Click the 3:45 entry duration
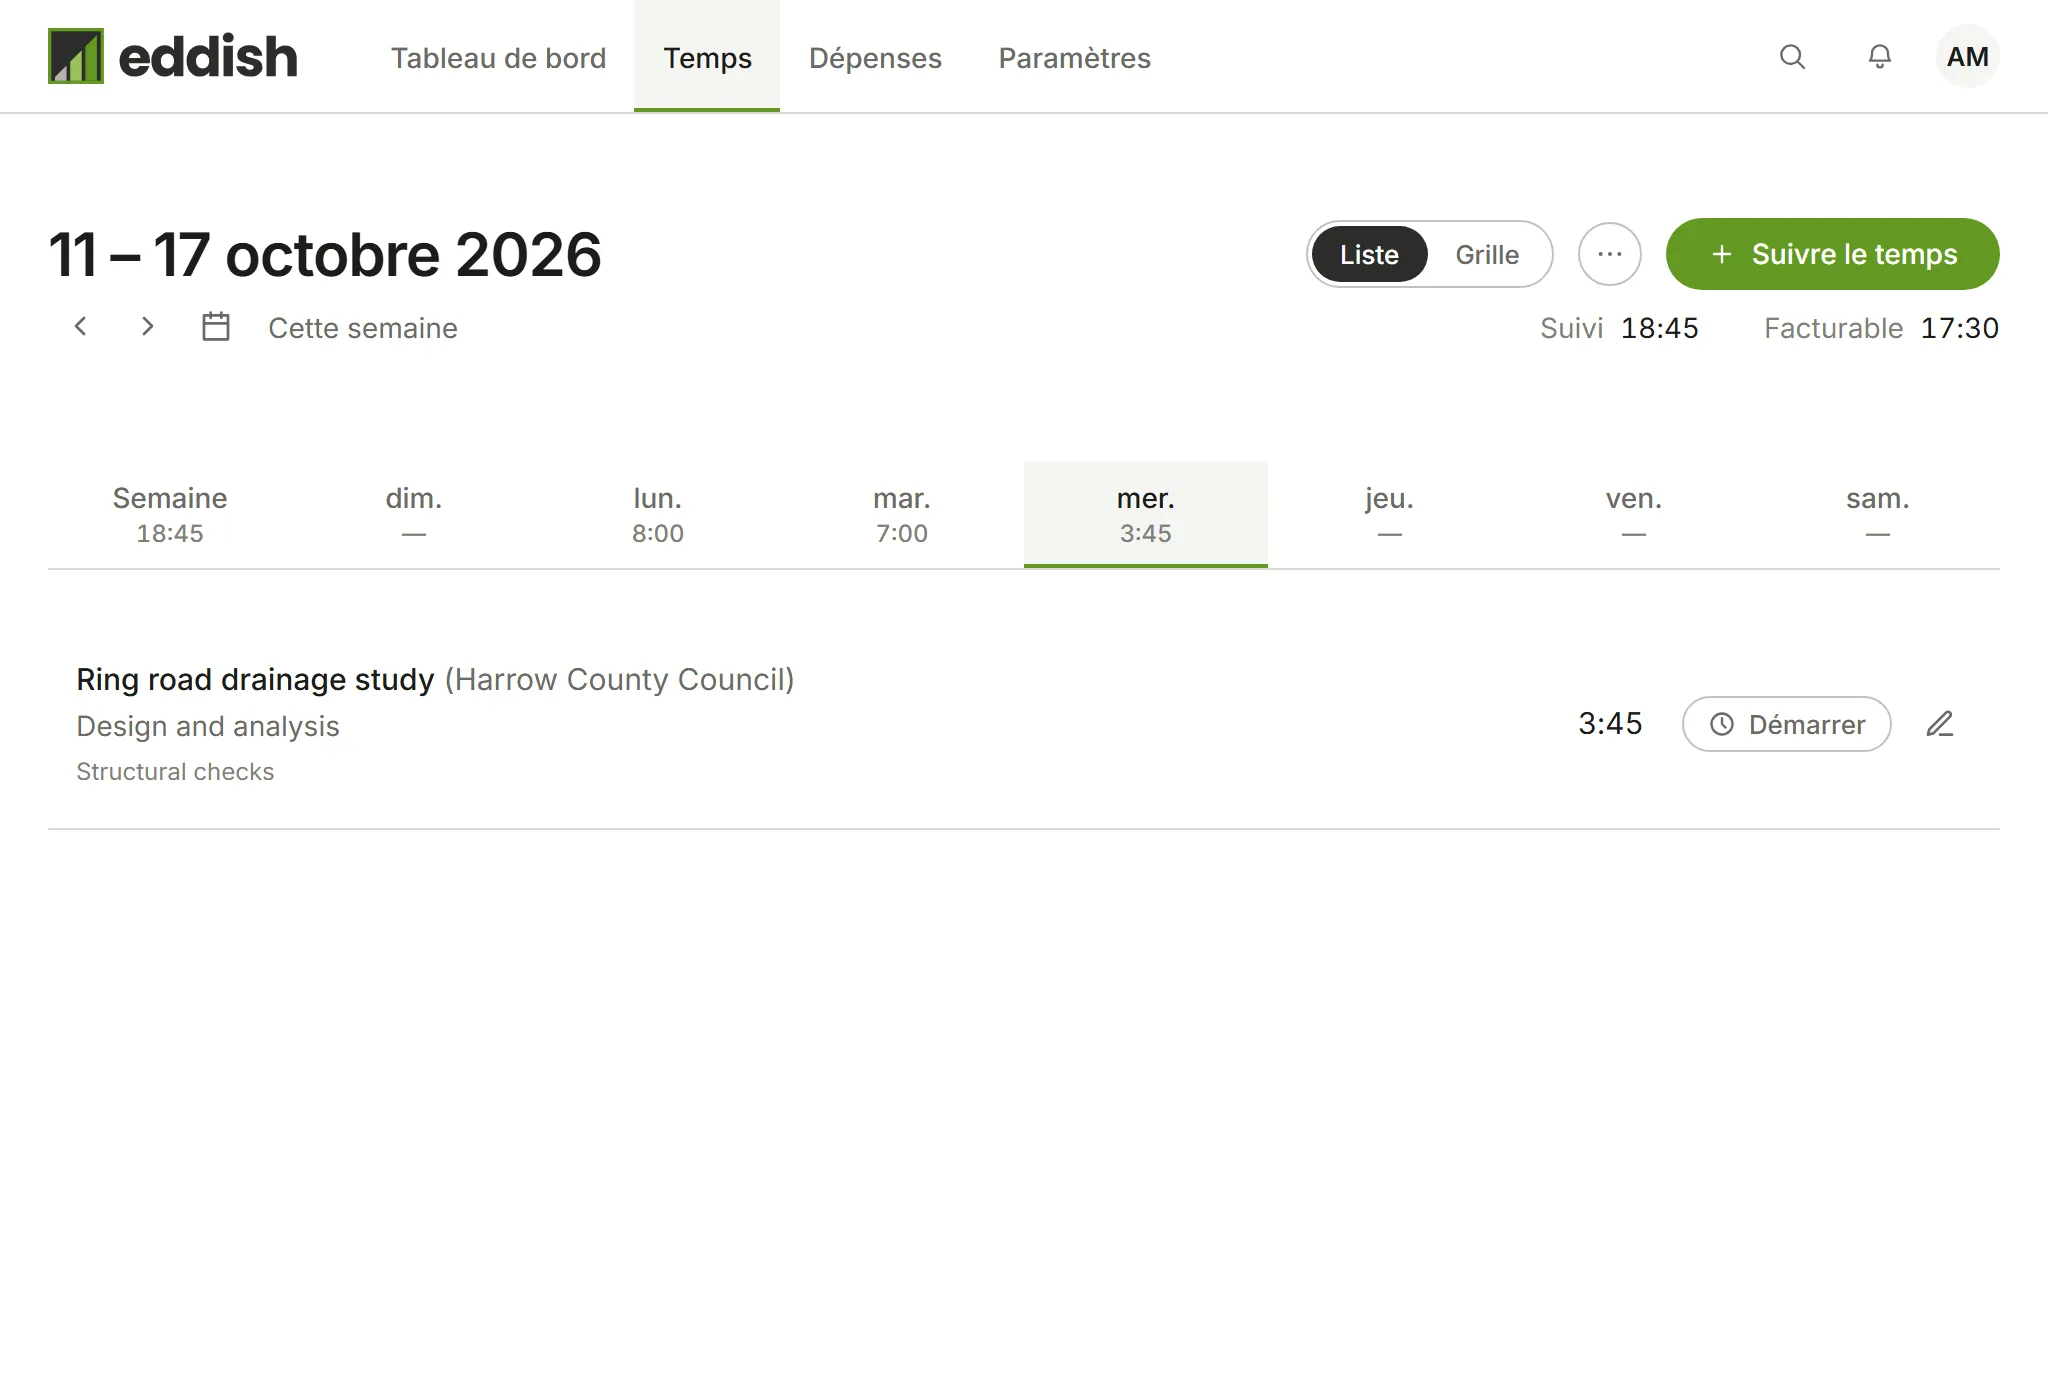 [1610, 724]
